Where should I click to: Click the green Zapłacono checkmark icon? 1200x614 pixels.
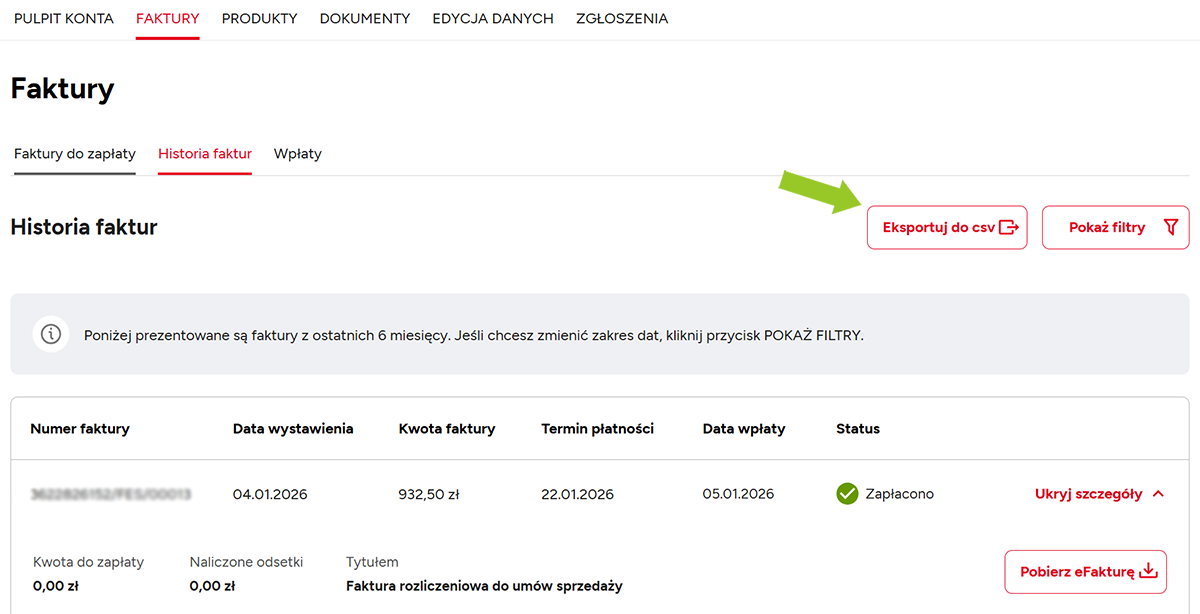click(x=847, y=494)
